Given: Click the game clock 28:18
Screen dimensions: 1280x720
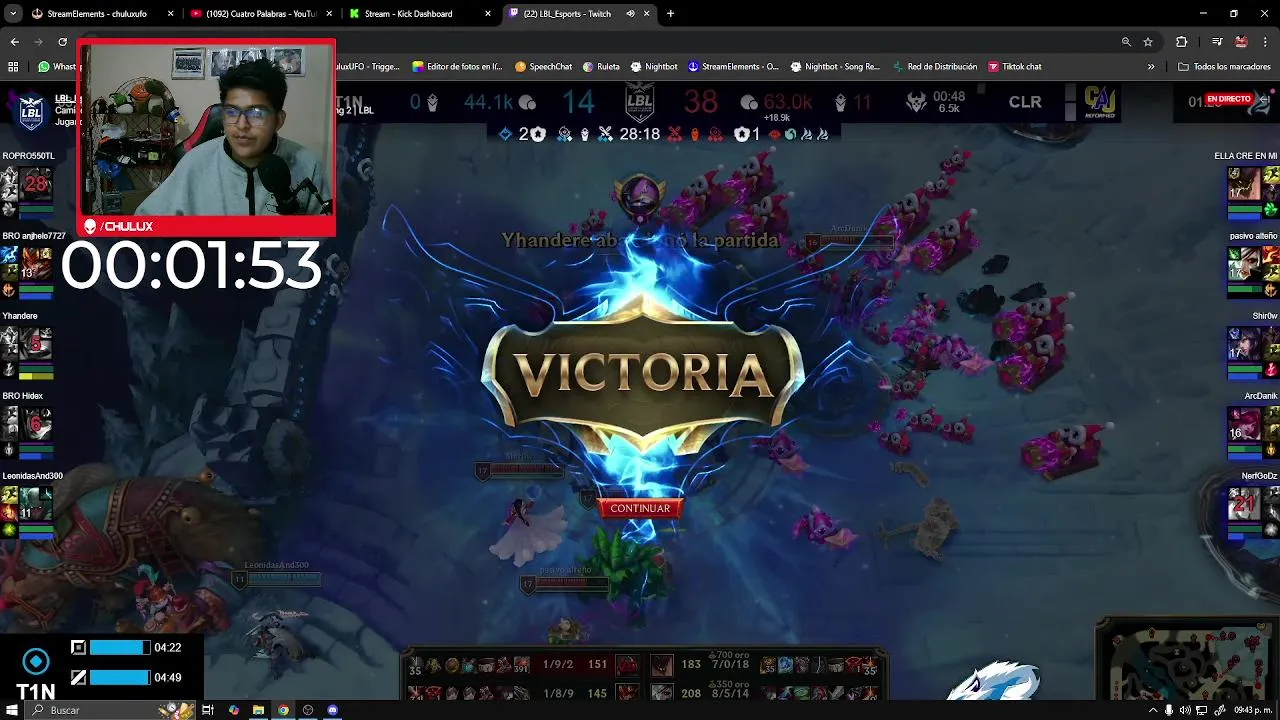Looking at the screenshot, I should [x=640, y=134].
